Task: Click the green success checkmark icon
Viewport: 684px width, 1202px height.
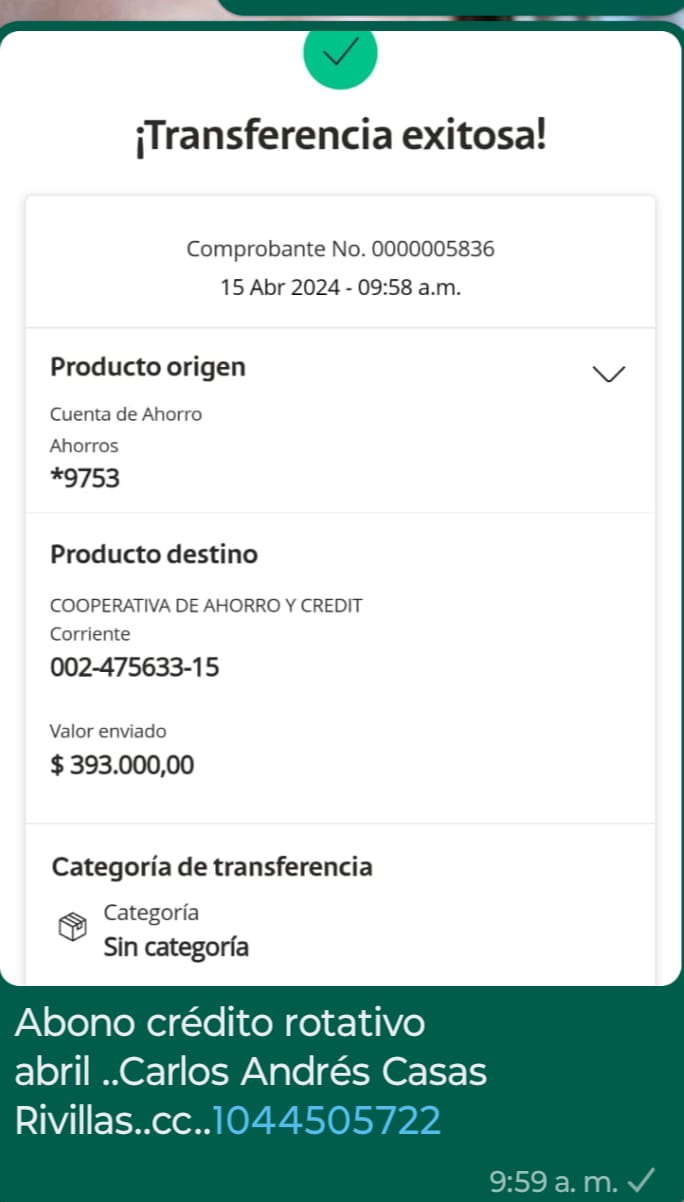Action: click(340, 57)
